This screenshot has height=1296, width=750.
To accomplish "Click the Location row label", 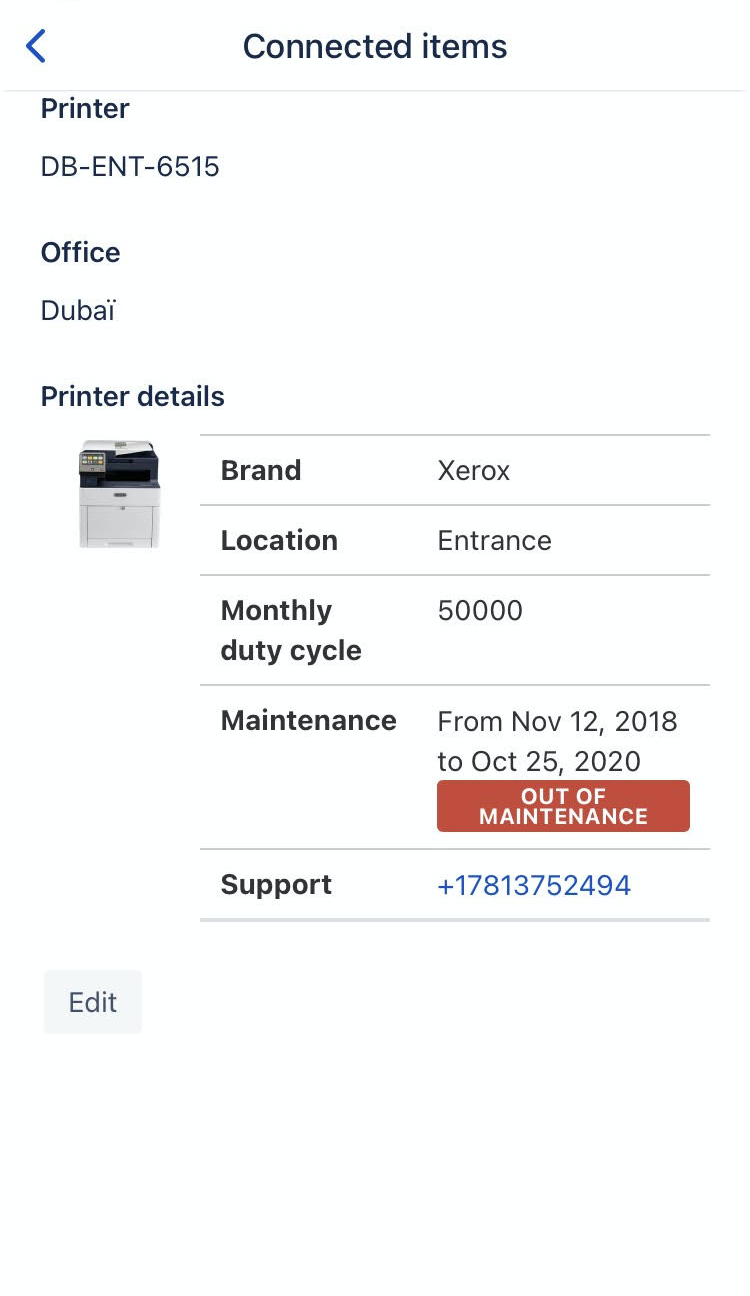I will click(279, 540).
